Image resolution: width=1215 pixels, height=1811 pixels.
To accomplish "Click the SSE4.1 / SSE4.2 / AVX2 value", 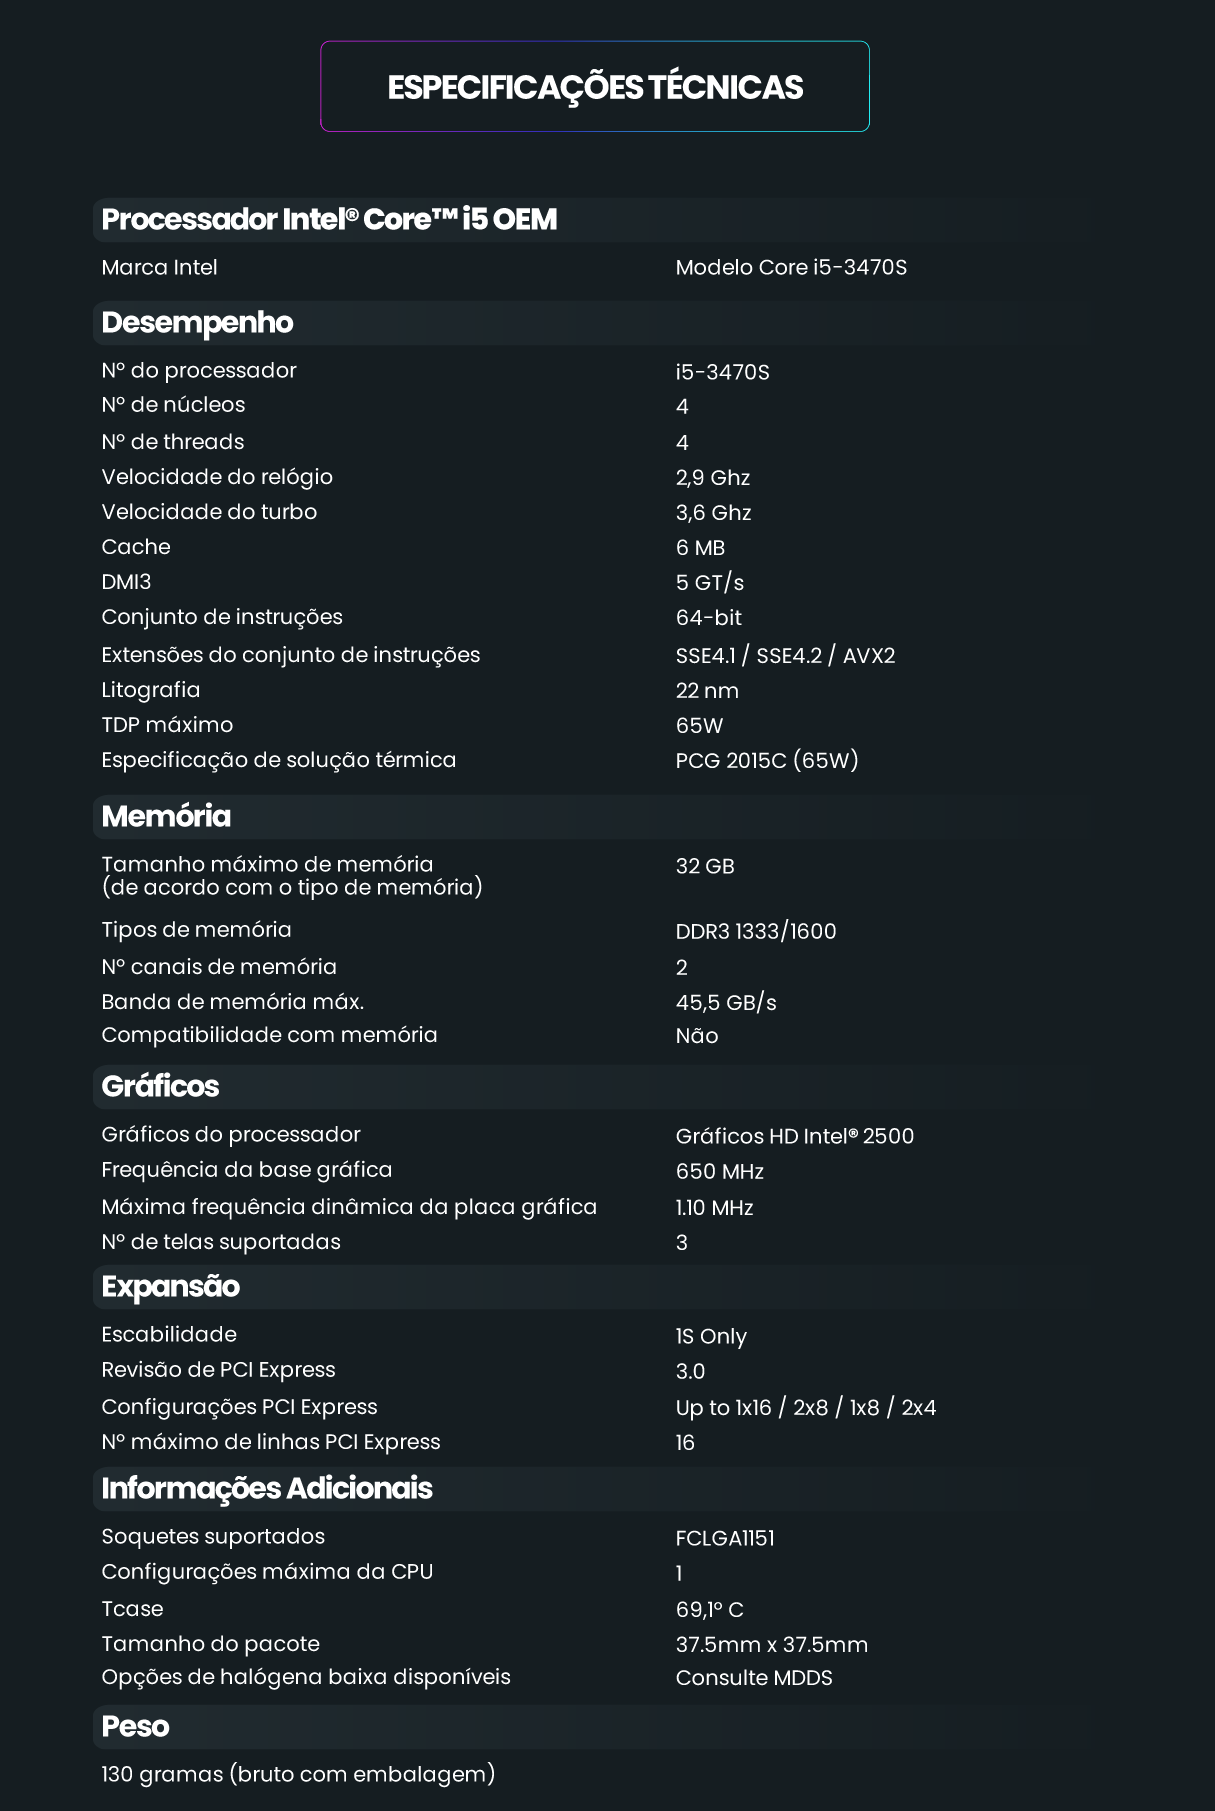I will pyautogui.click(x=785, y=655).
